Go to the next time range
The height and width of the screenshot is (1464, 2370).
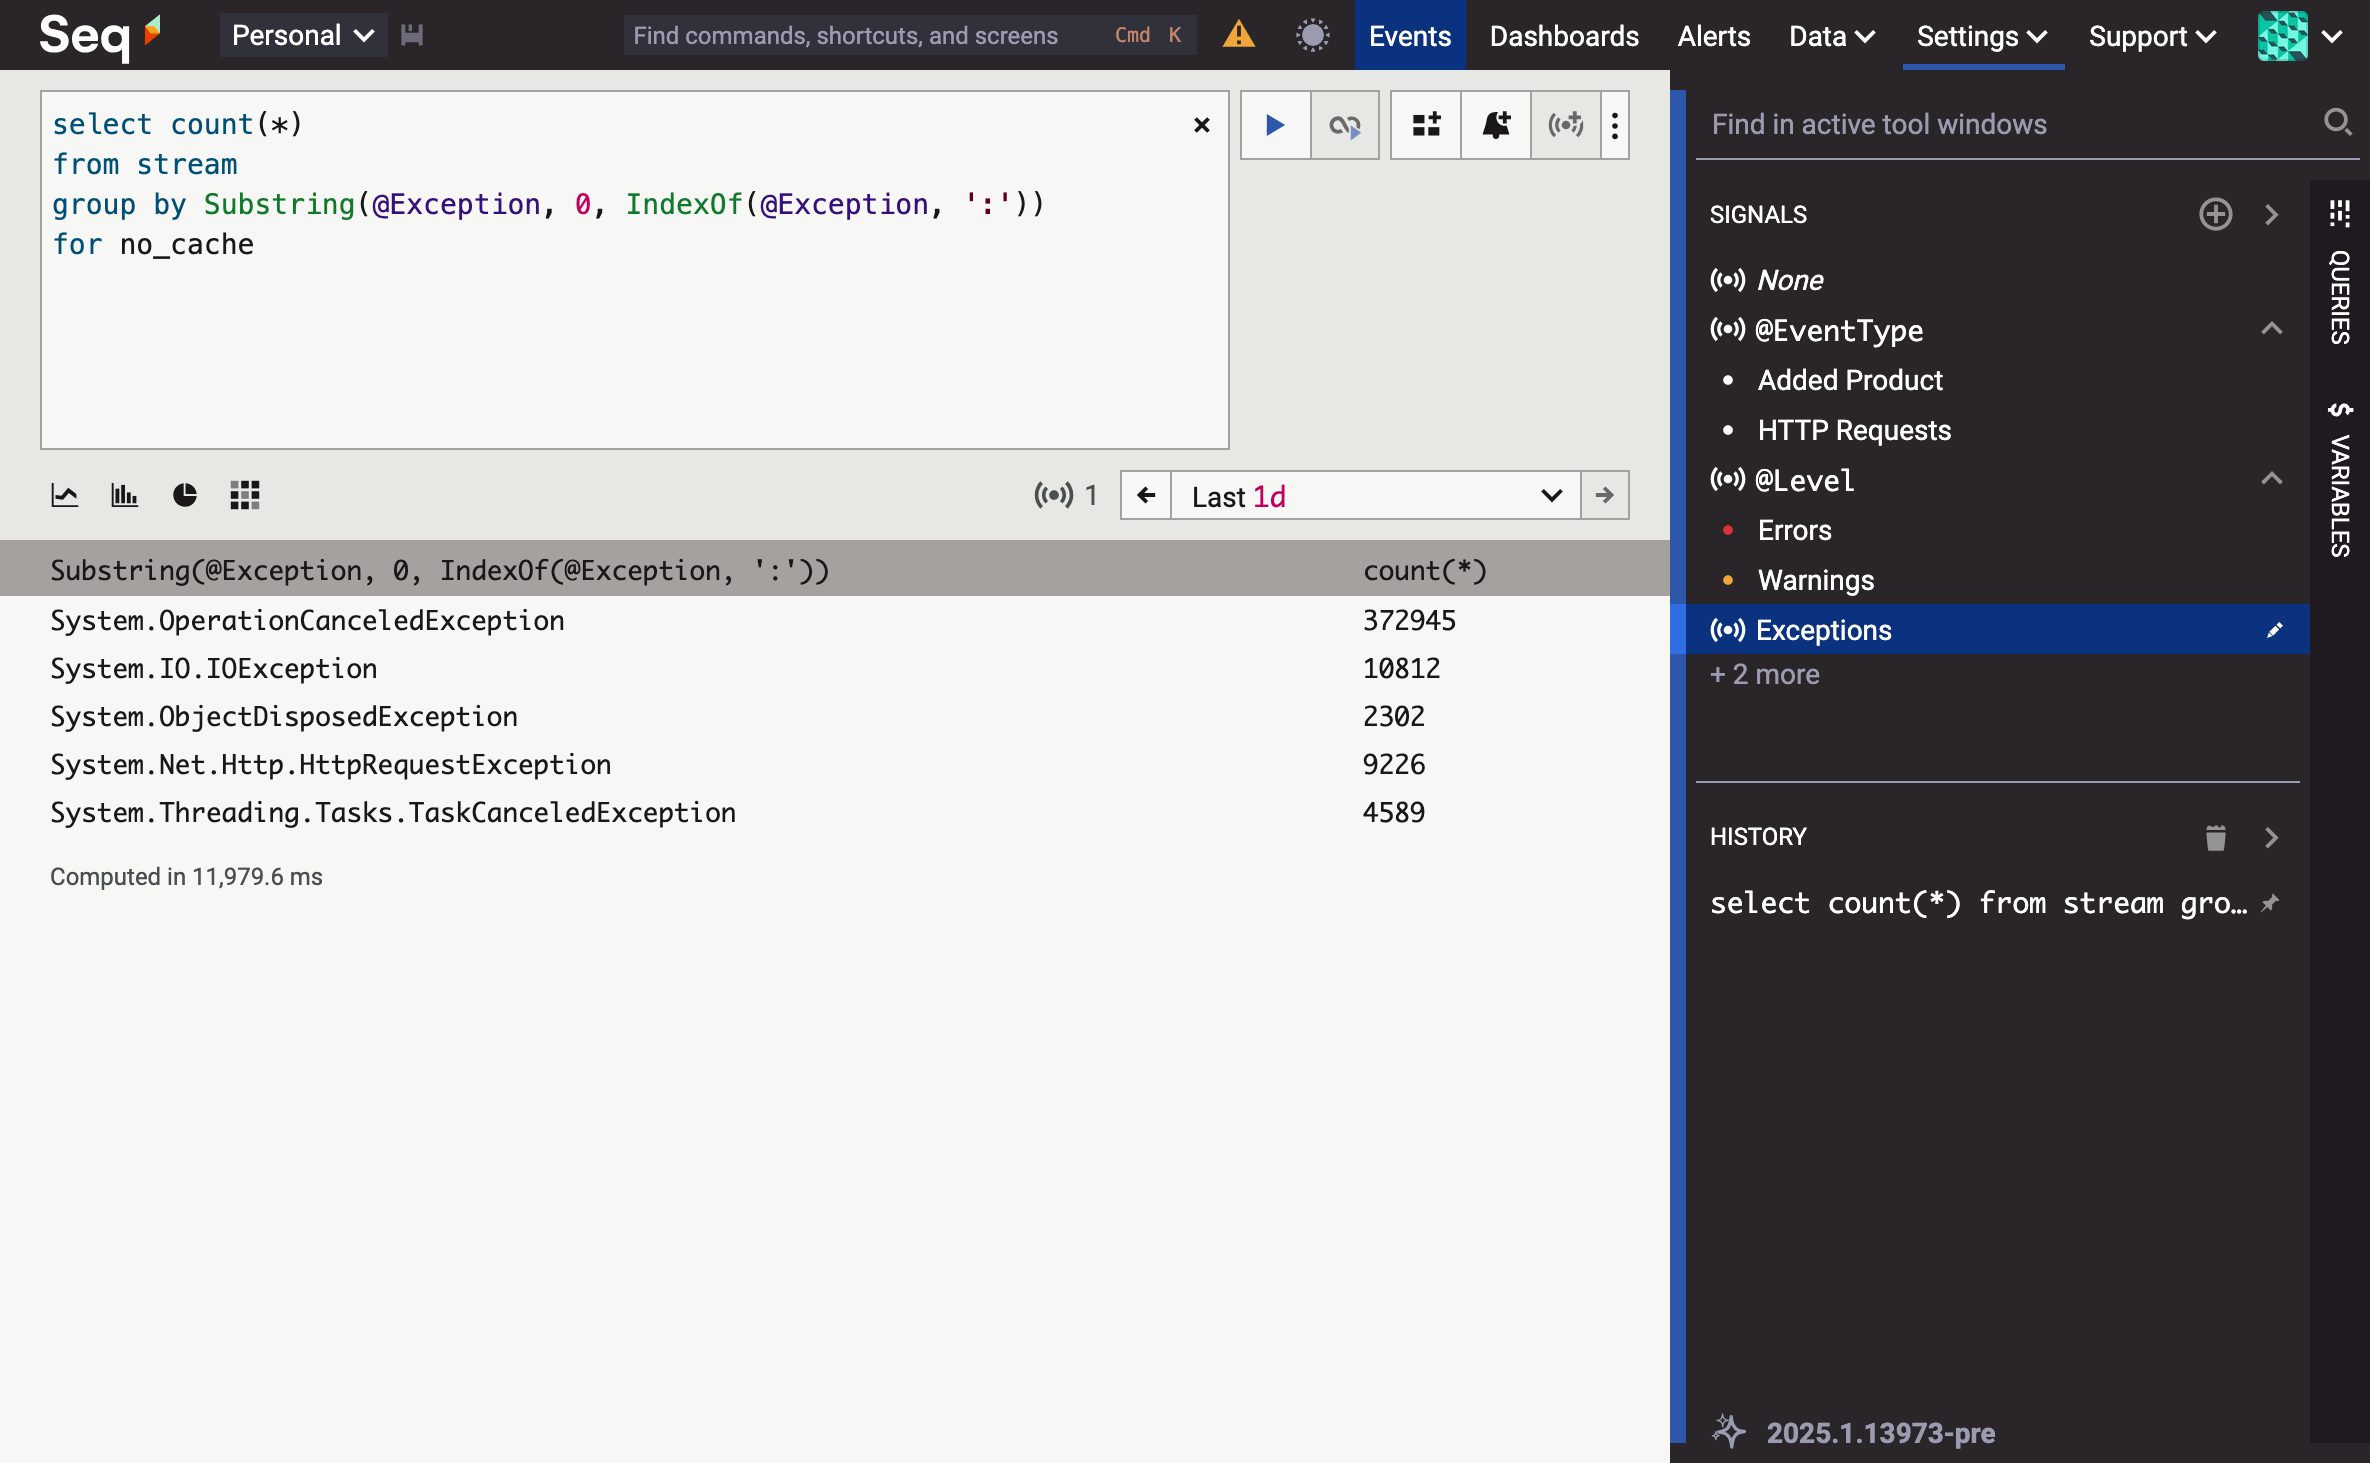point(1604,495)
